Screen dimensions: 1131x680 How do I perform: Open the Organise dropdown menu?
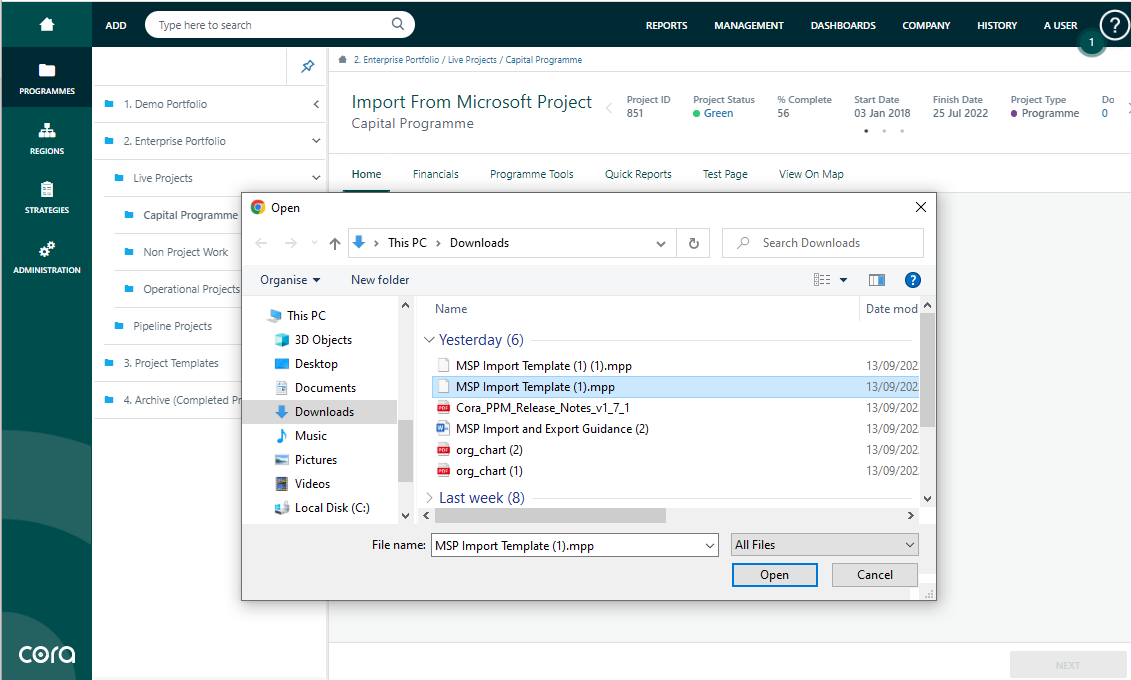290,280
